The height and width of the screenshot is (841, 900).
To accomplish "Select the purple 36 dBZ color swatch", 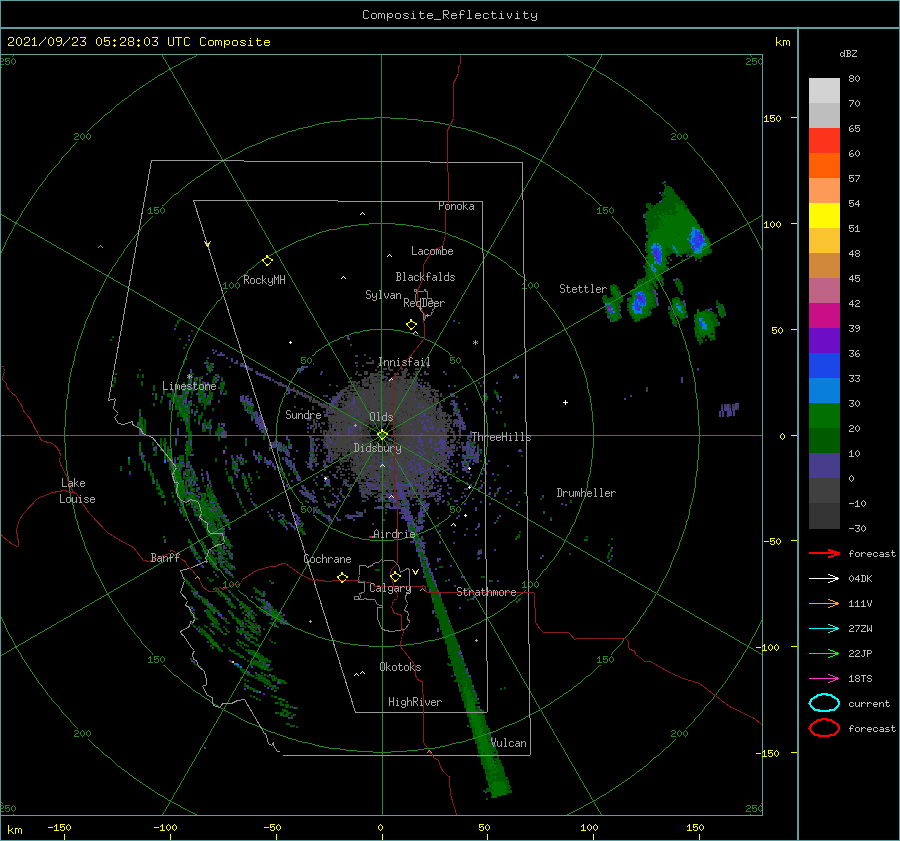I will click(x=824, y=340).
